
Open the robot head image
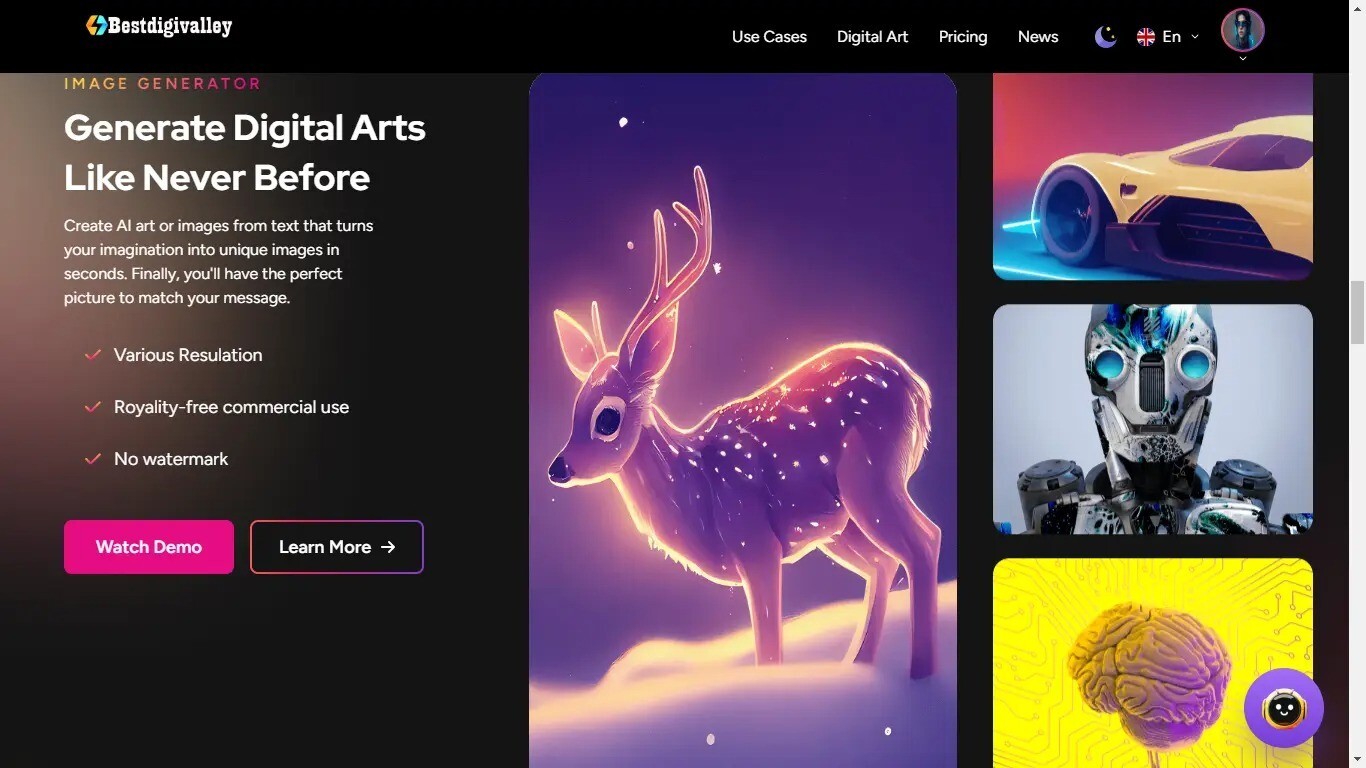[1153, 419]
